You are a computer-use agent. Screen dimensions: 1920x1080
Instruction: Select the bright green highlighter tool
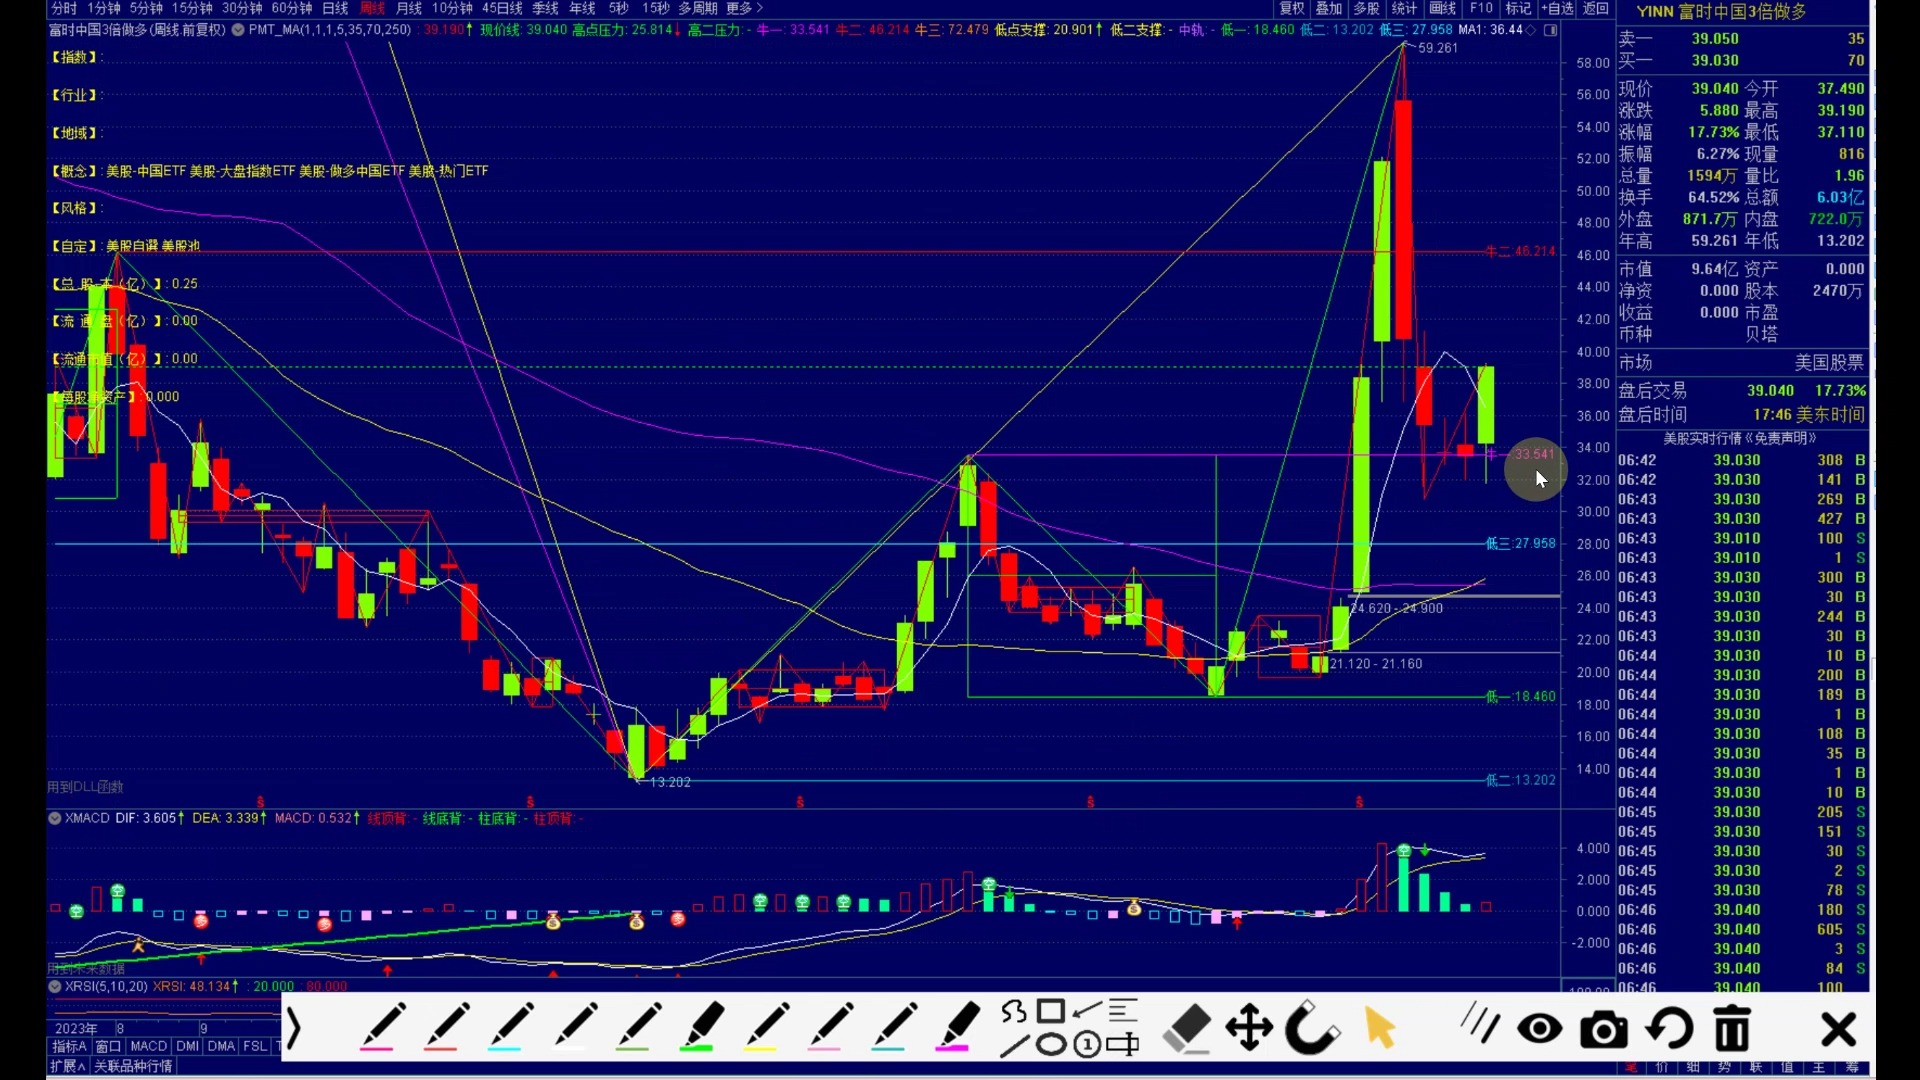tap(701, 1027)
